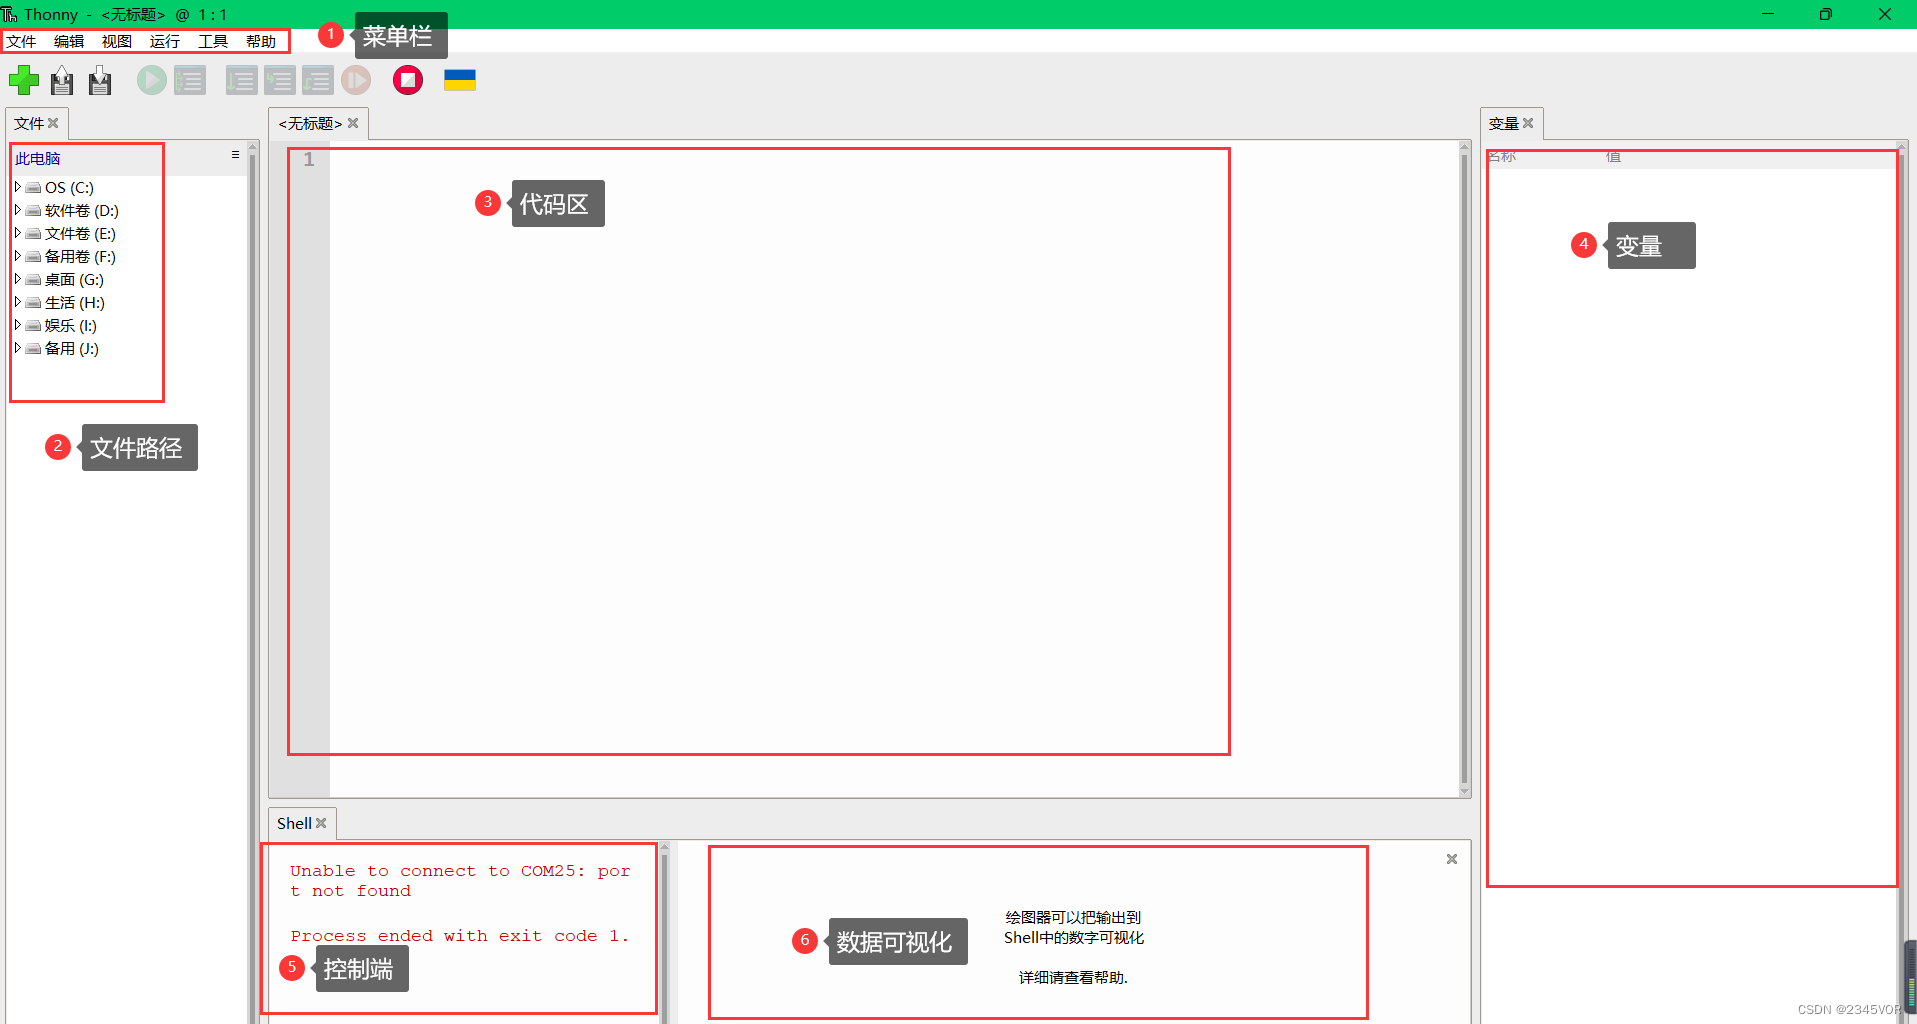Image resolution: width=1917 pixels, height=1024 pixels.
Task: Create a new file with the green plus icon
Action: (x=24, y=80)
